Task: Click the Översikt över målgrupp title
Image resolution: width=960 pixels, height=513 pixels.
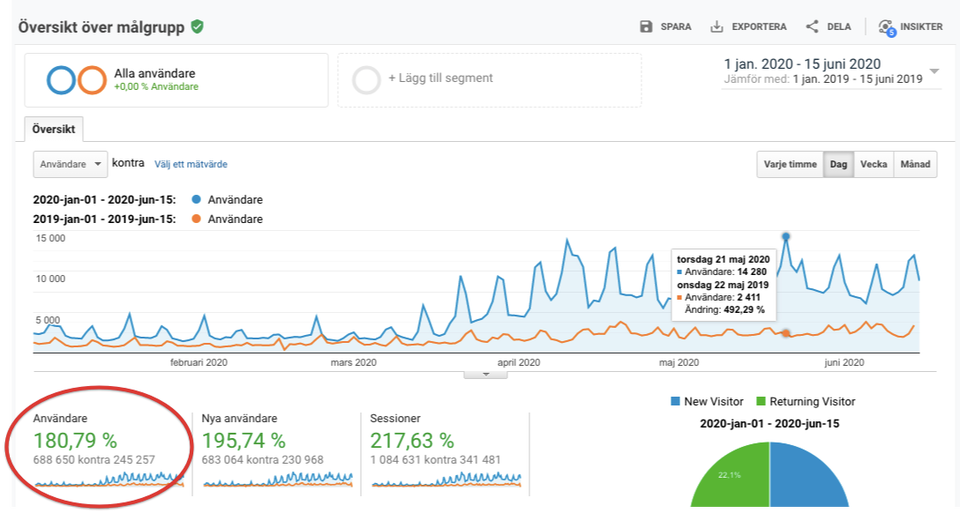Action: (102, 28)
